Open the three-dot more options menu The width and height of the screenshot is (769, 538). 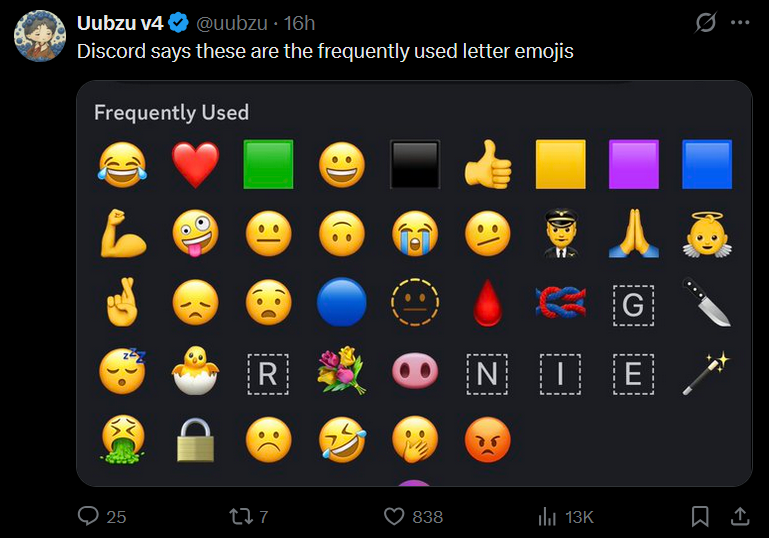[x=740, y=23]
